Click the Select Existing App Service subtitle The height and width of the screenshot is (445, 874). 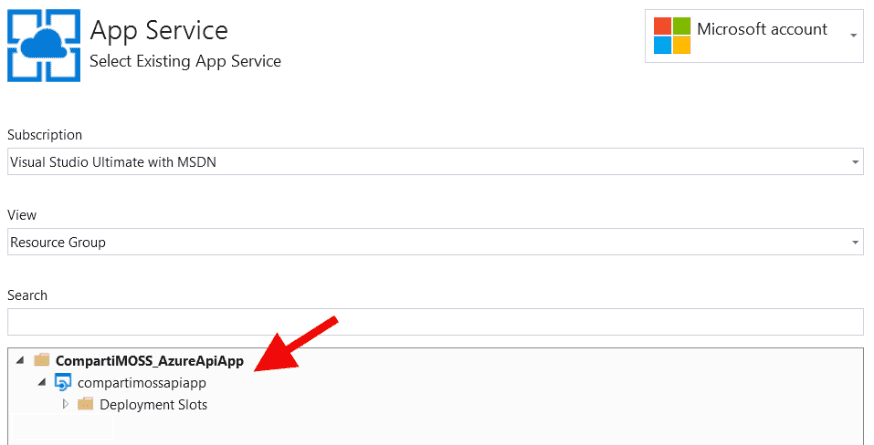[185, 61]
